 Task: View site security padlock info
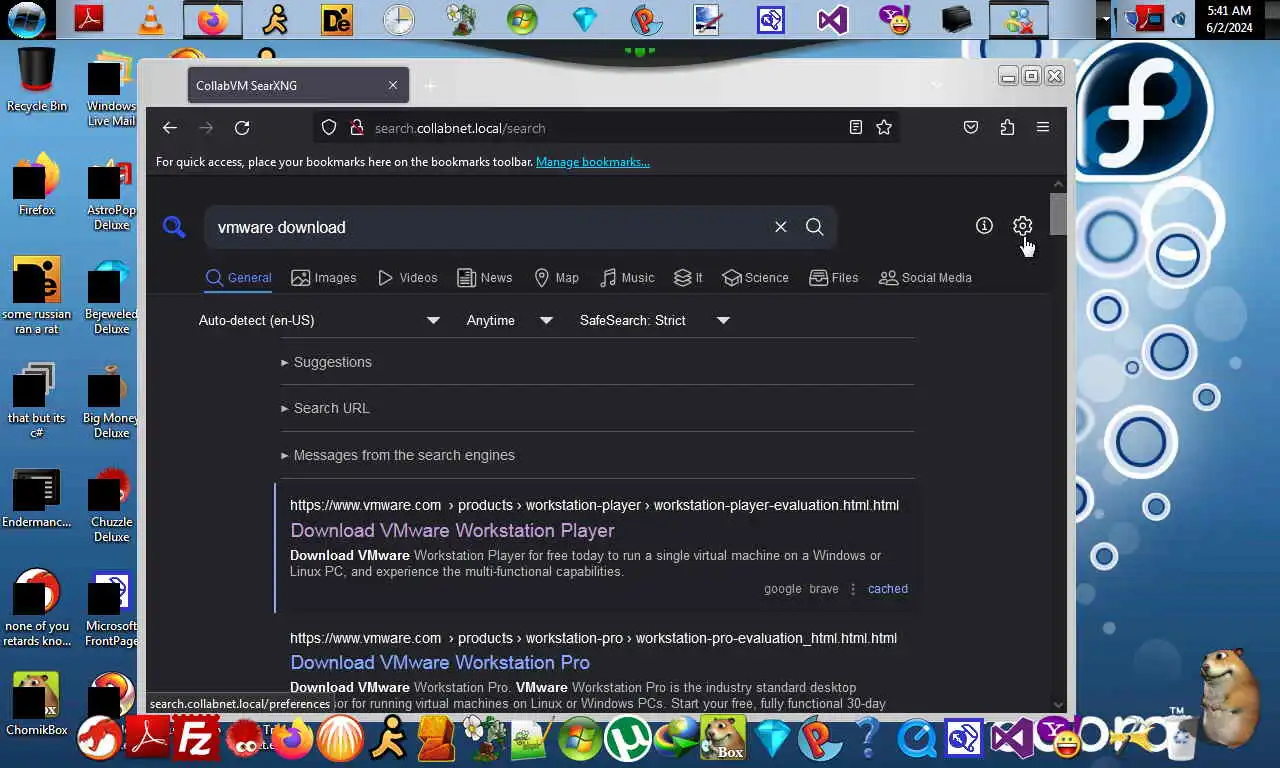(x=356, y=128)
